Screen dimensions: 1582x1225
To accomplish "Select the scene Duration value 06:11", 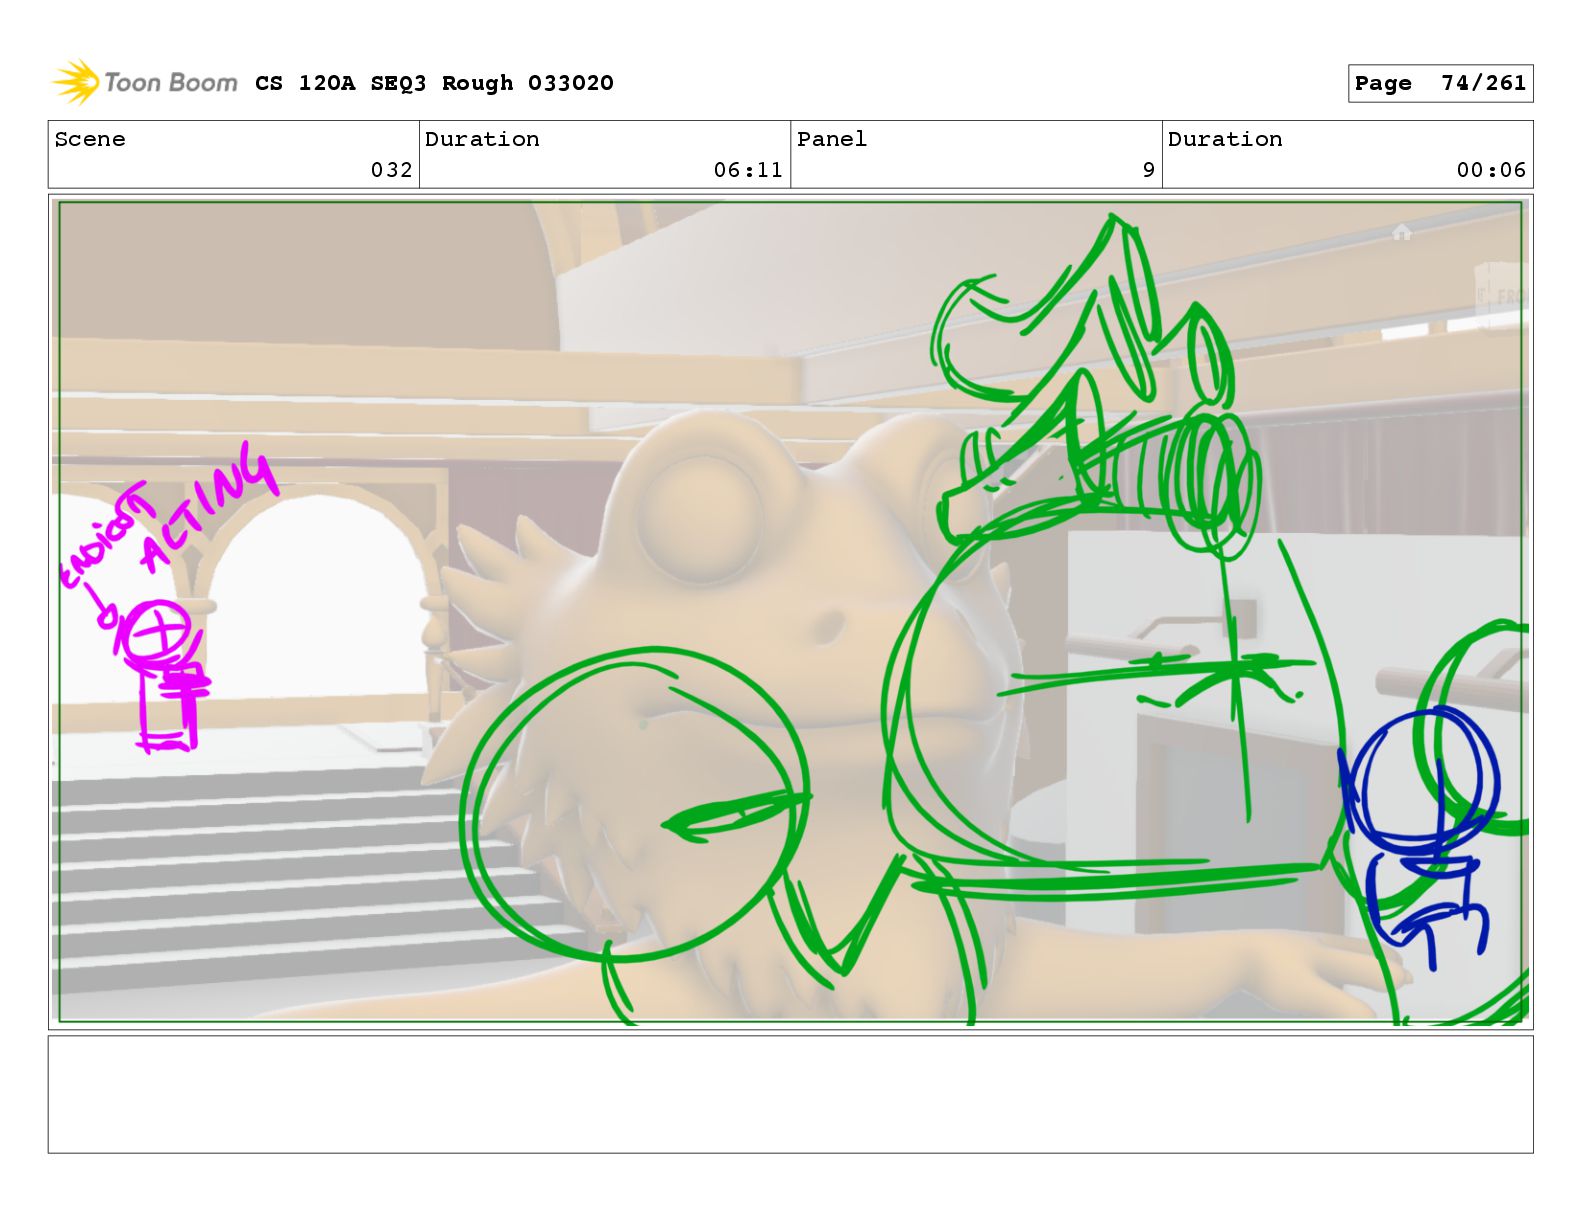I will coord(748,170).
